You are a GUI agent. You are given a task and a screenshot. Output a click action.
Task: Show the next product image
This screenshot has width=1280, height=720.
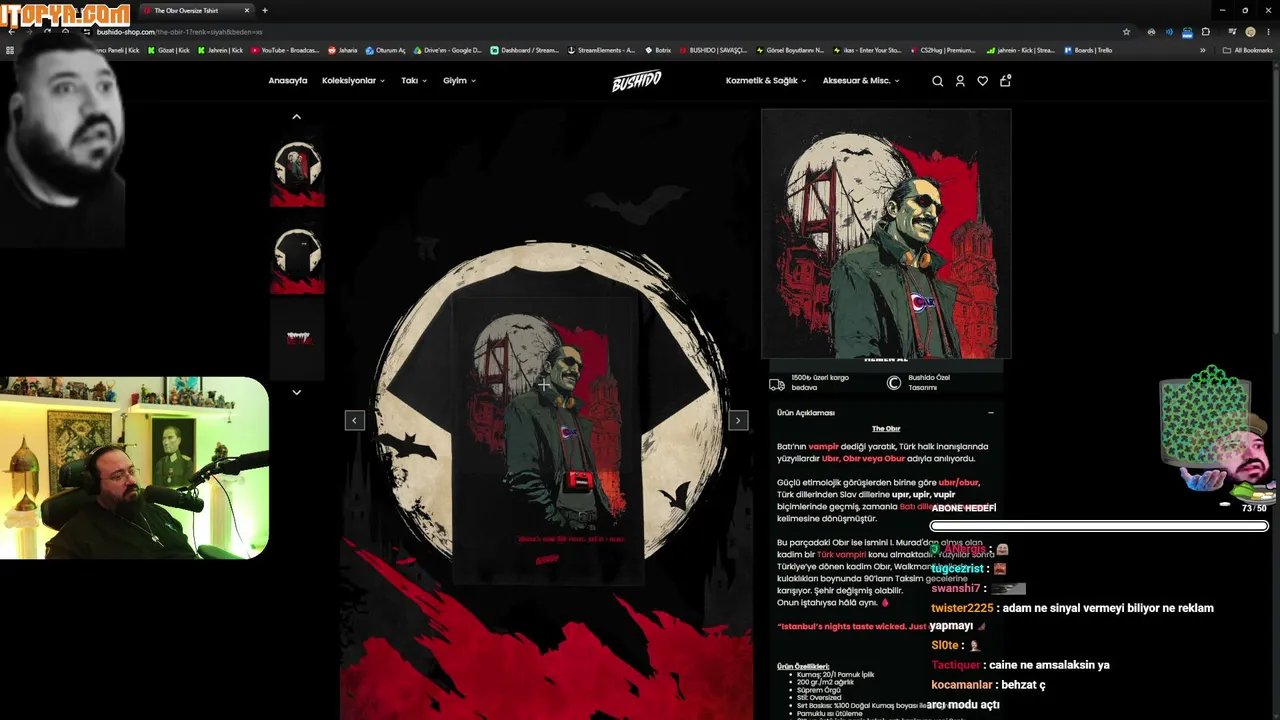click(x=738, y=420)
